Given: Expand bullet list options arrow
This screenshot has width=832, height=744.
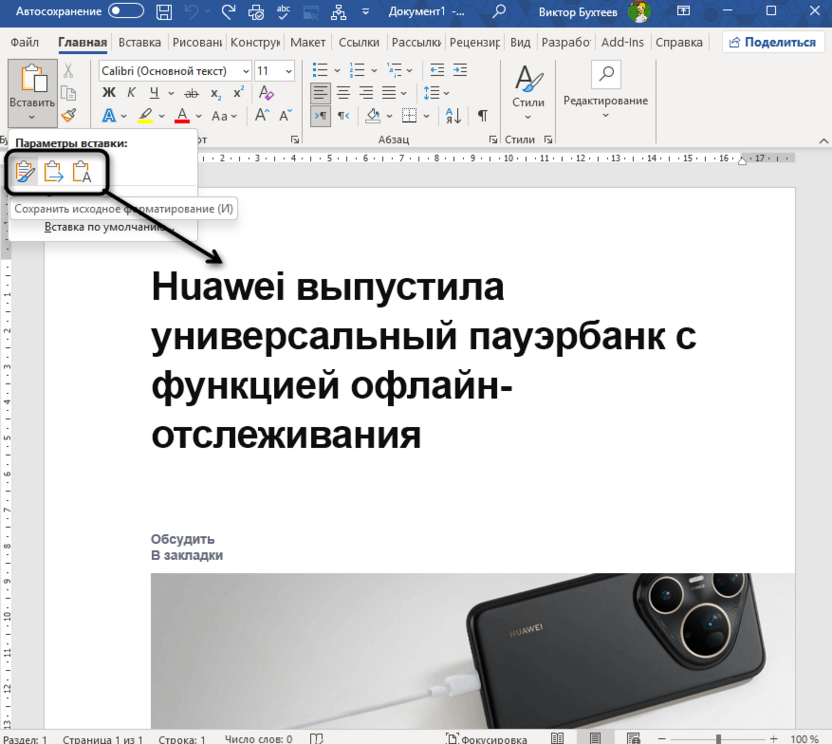Looking at the screenshot, I should (x=336, y=71).
